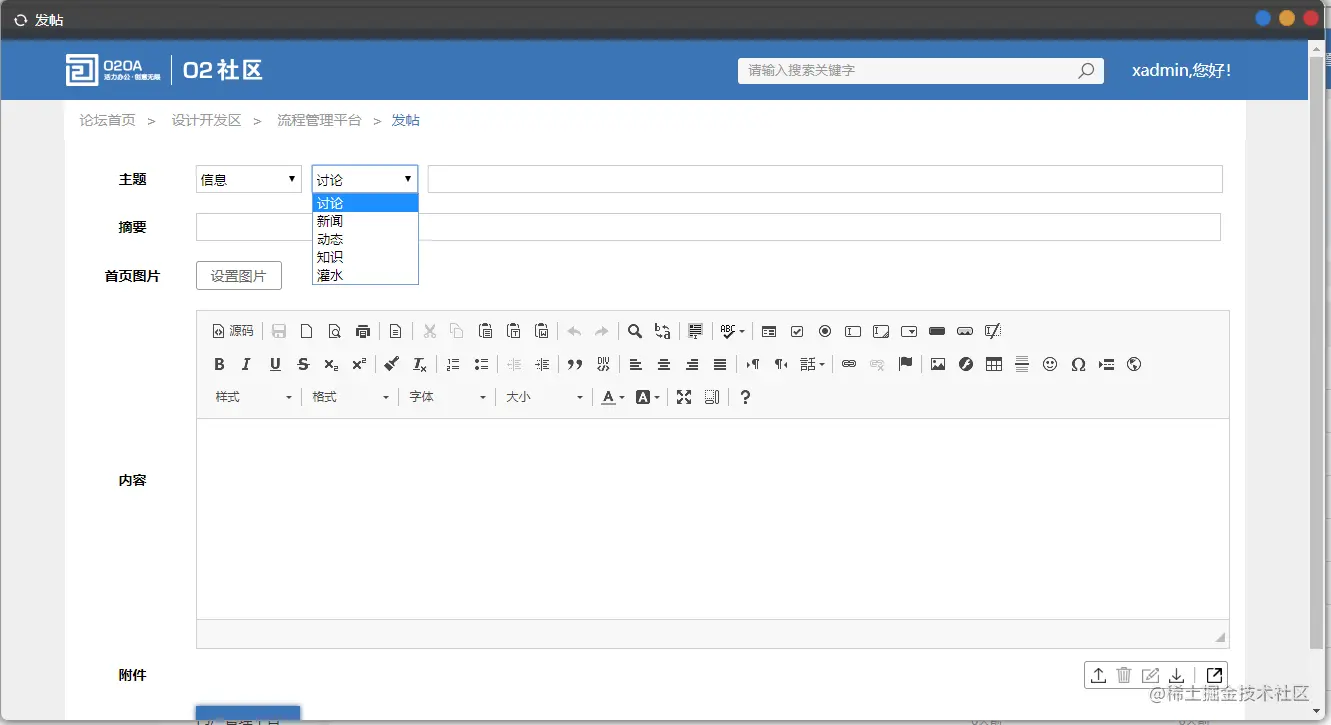Insert a table into the editor
This screenshot has height=725, width=1331.
(994, 364)
